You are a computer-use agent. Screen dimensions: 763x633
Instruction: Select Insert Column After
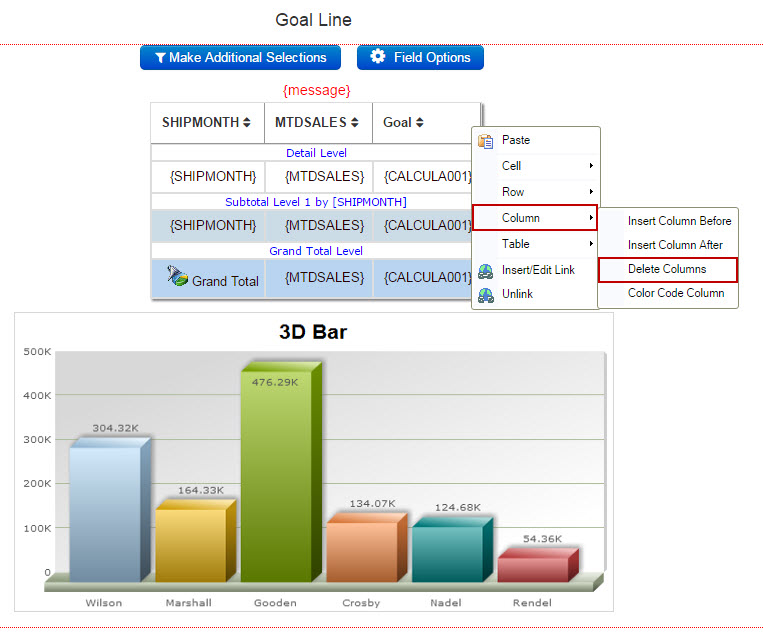click(x=668, y=245)
